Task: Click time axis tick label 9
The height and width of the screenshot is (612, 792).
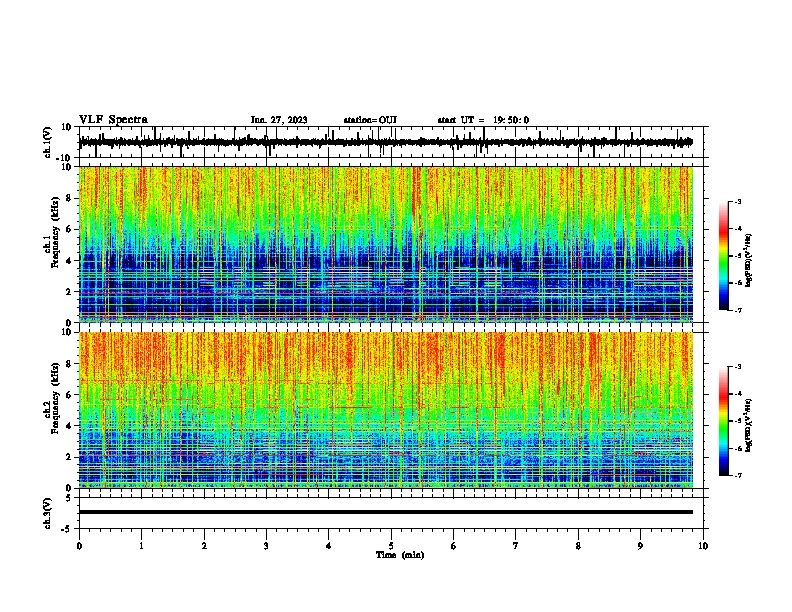Action: click(640, 546)
